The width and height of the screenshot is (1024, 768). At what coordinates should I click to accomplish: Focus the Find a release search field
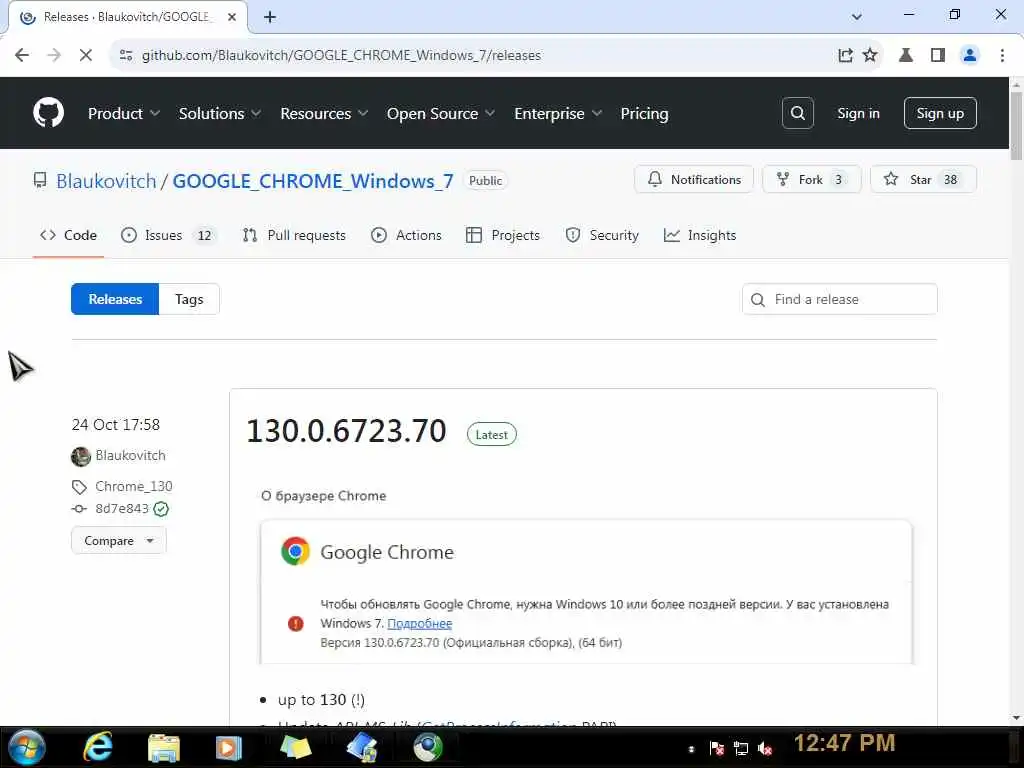coord(840,299)
